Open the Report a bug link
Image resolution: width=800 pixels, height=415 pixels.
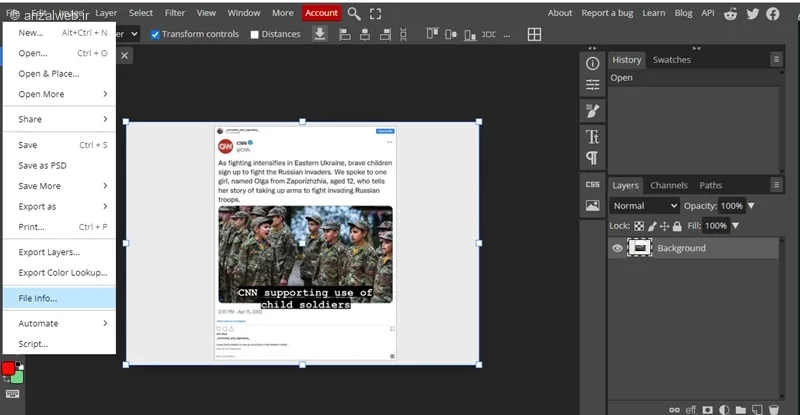607,13
